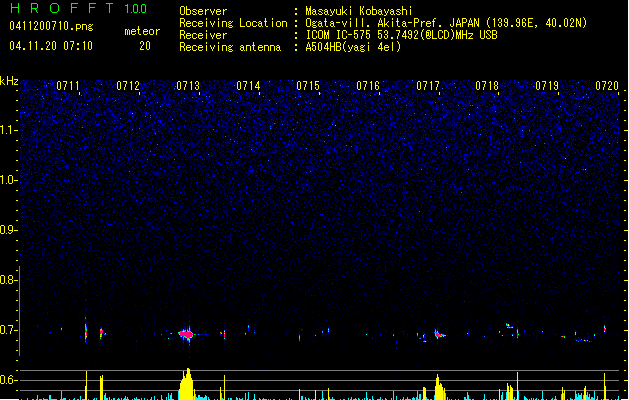This screenshot has height=400, width=629.
Task: Click the 1.1 kHz axis label
Action: click(x=7, y=130)
